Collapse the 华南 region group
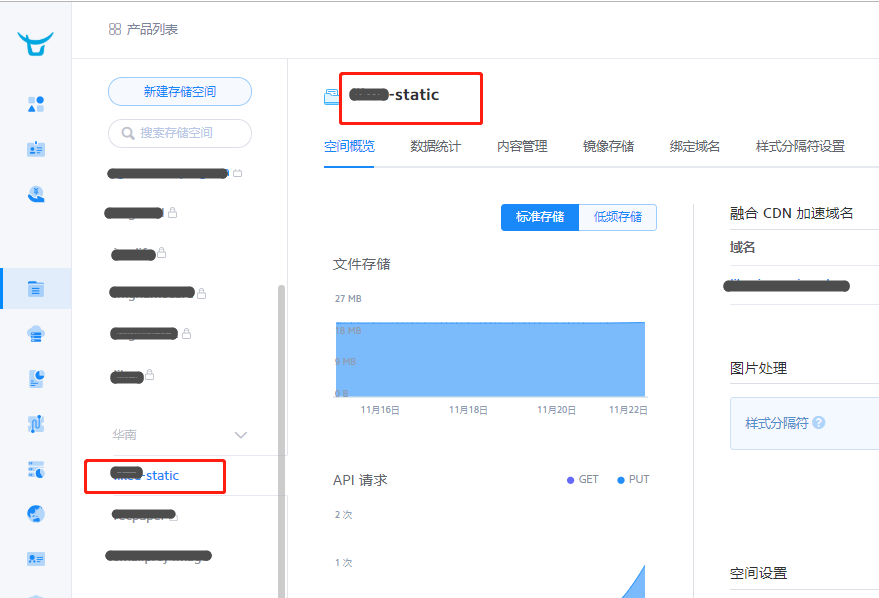The height and width of the screenshot is (598, 879). (240, 435)
